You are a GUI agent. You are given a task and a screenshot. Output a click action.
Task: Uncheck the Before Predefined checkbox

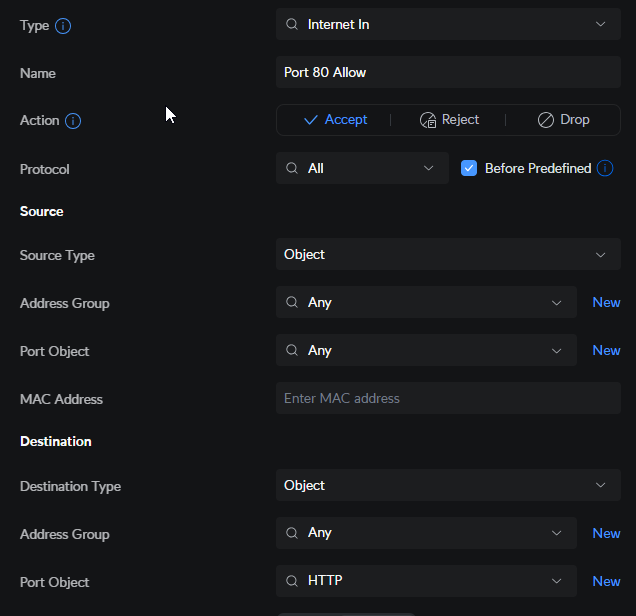(x=469, y=168)
